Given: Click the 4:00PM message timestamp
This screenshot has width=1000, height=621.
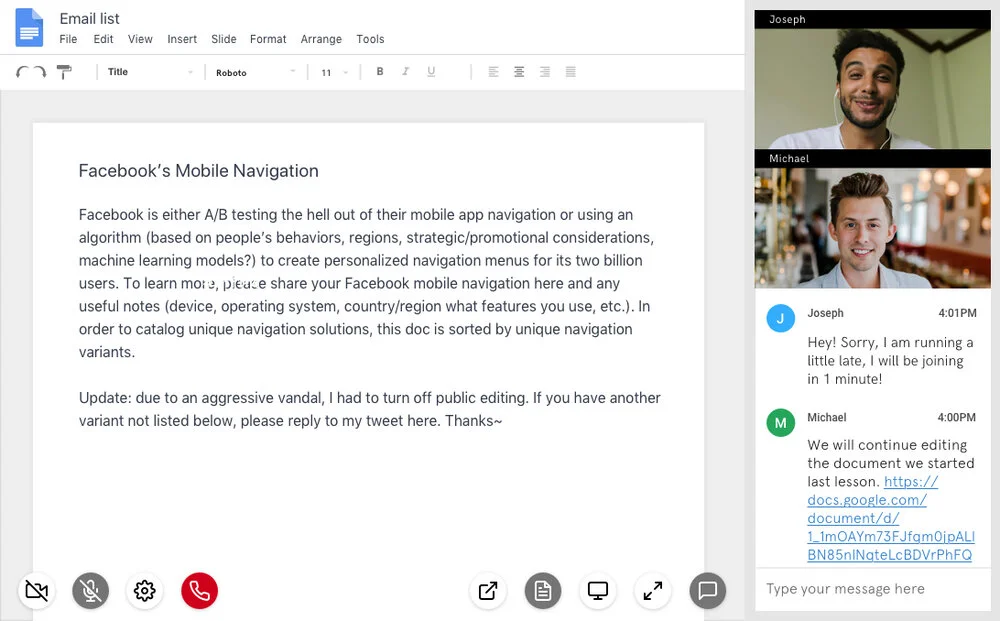Looking at the screenshot, I should [956, 418].
